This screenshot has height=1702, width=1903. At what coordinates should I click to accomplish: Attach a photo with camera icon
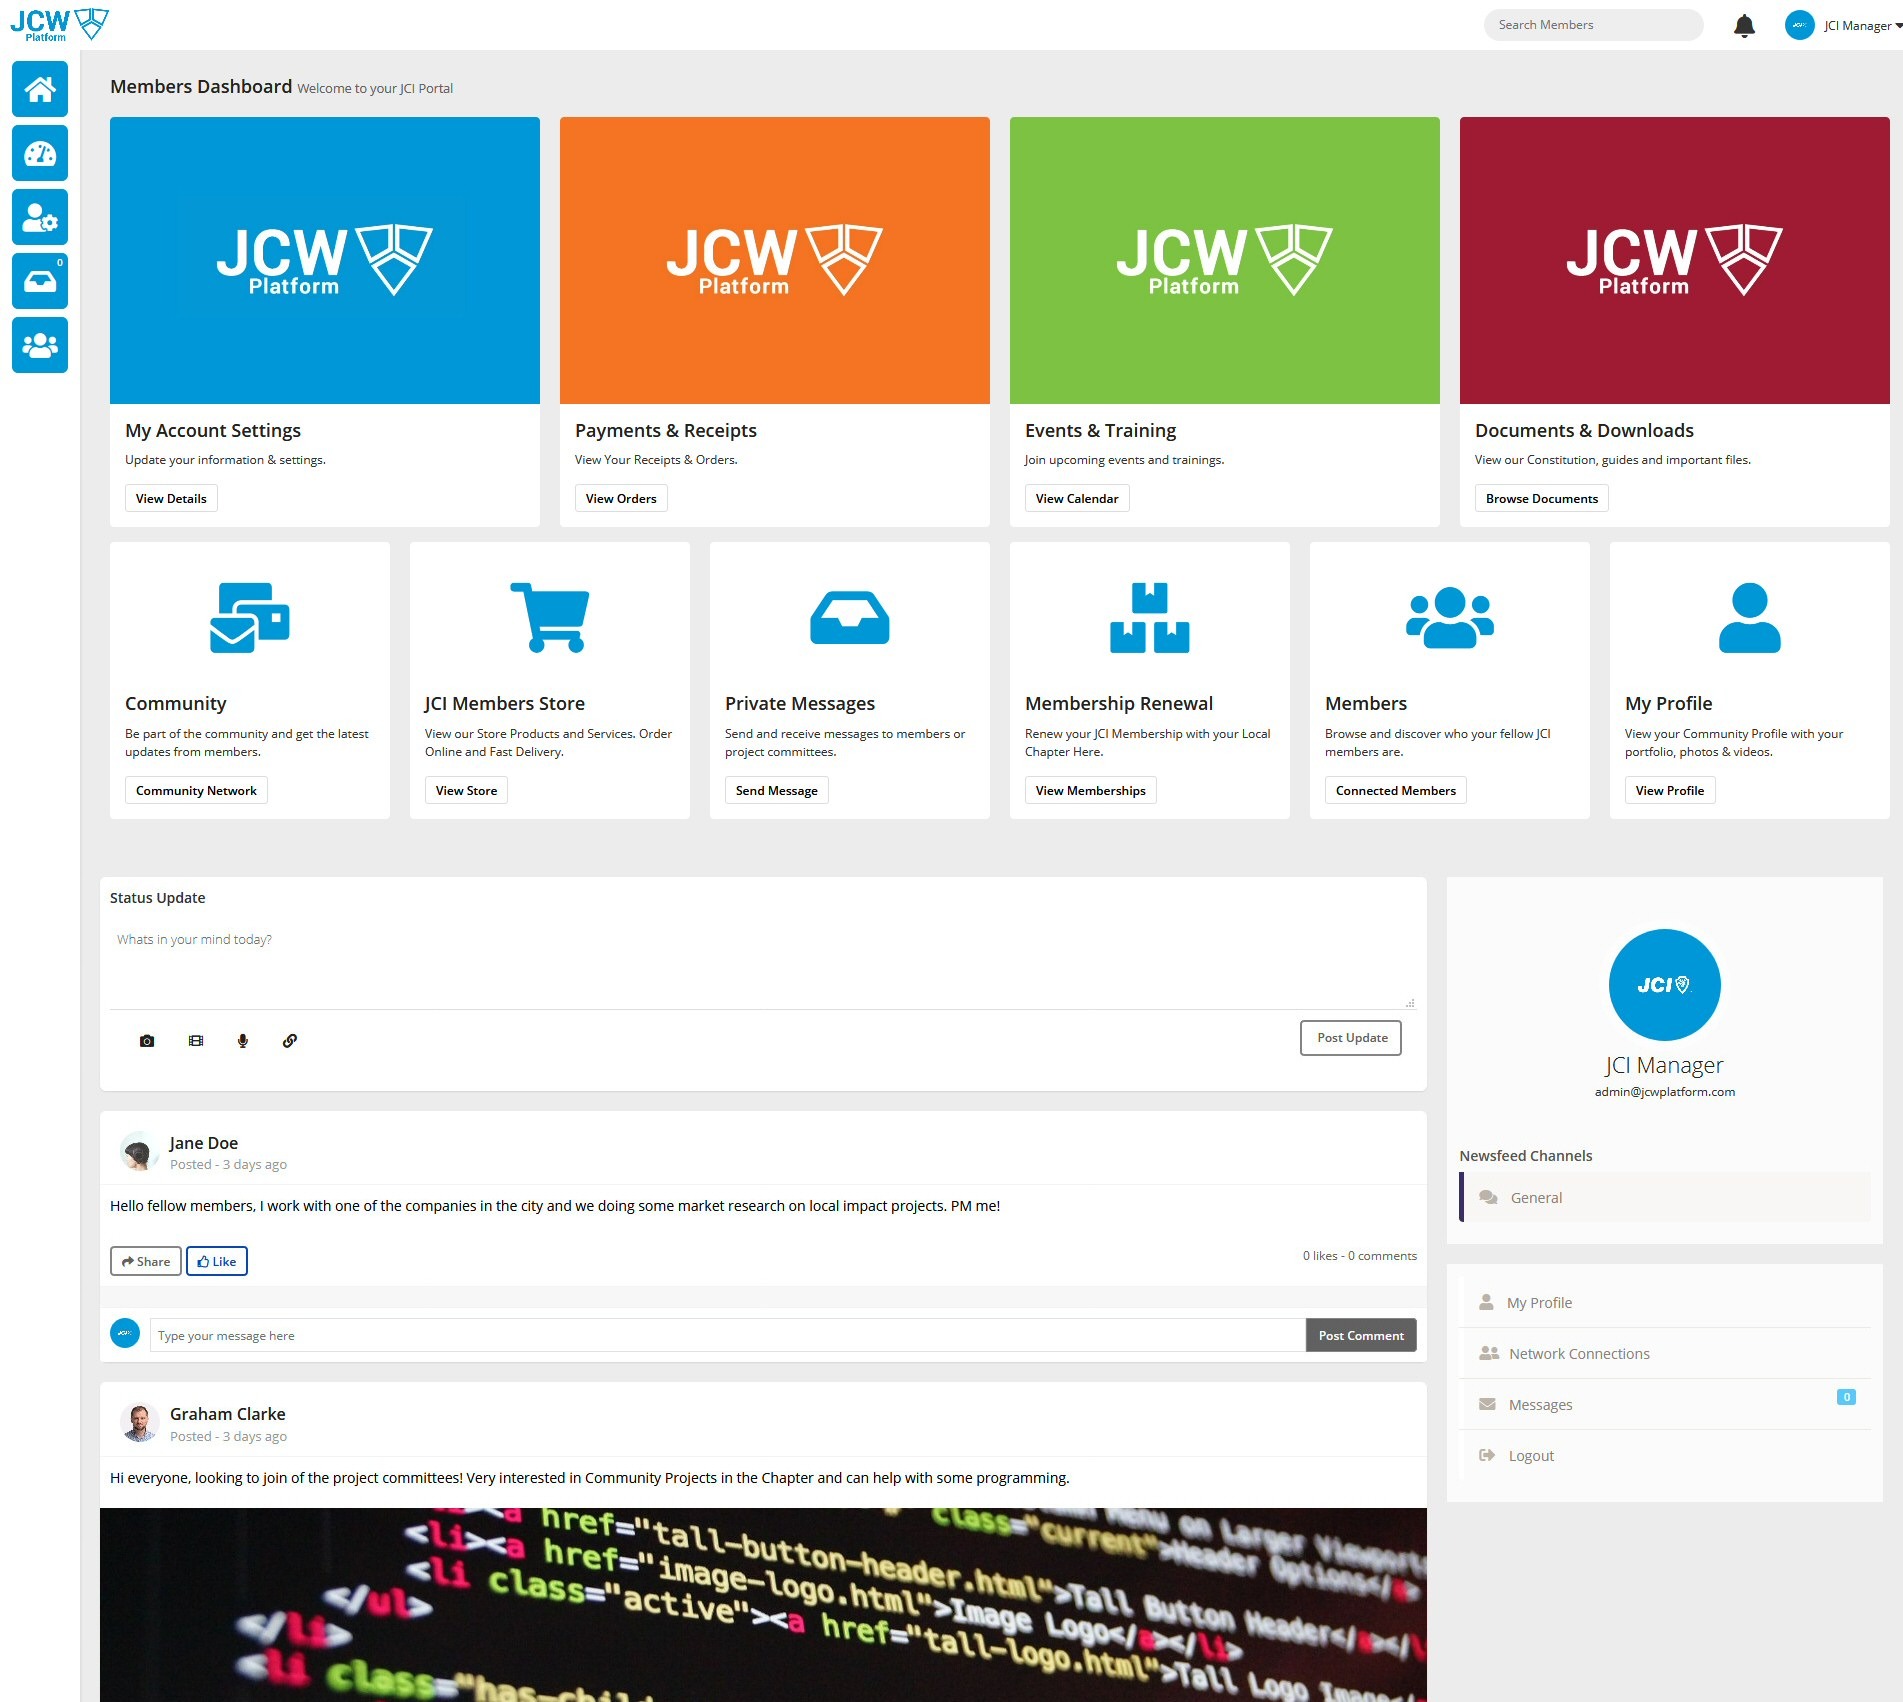click(x=147, y=1041)
